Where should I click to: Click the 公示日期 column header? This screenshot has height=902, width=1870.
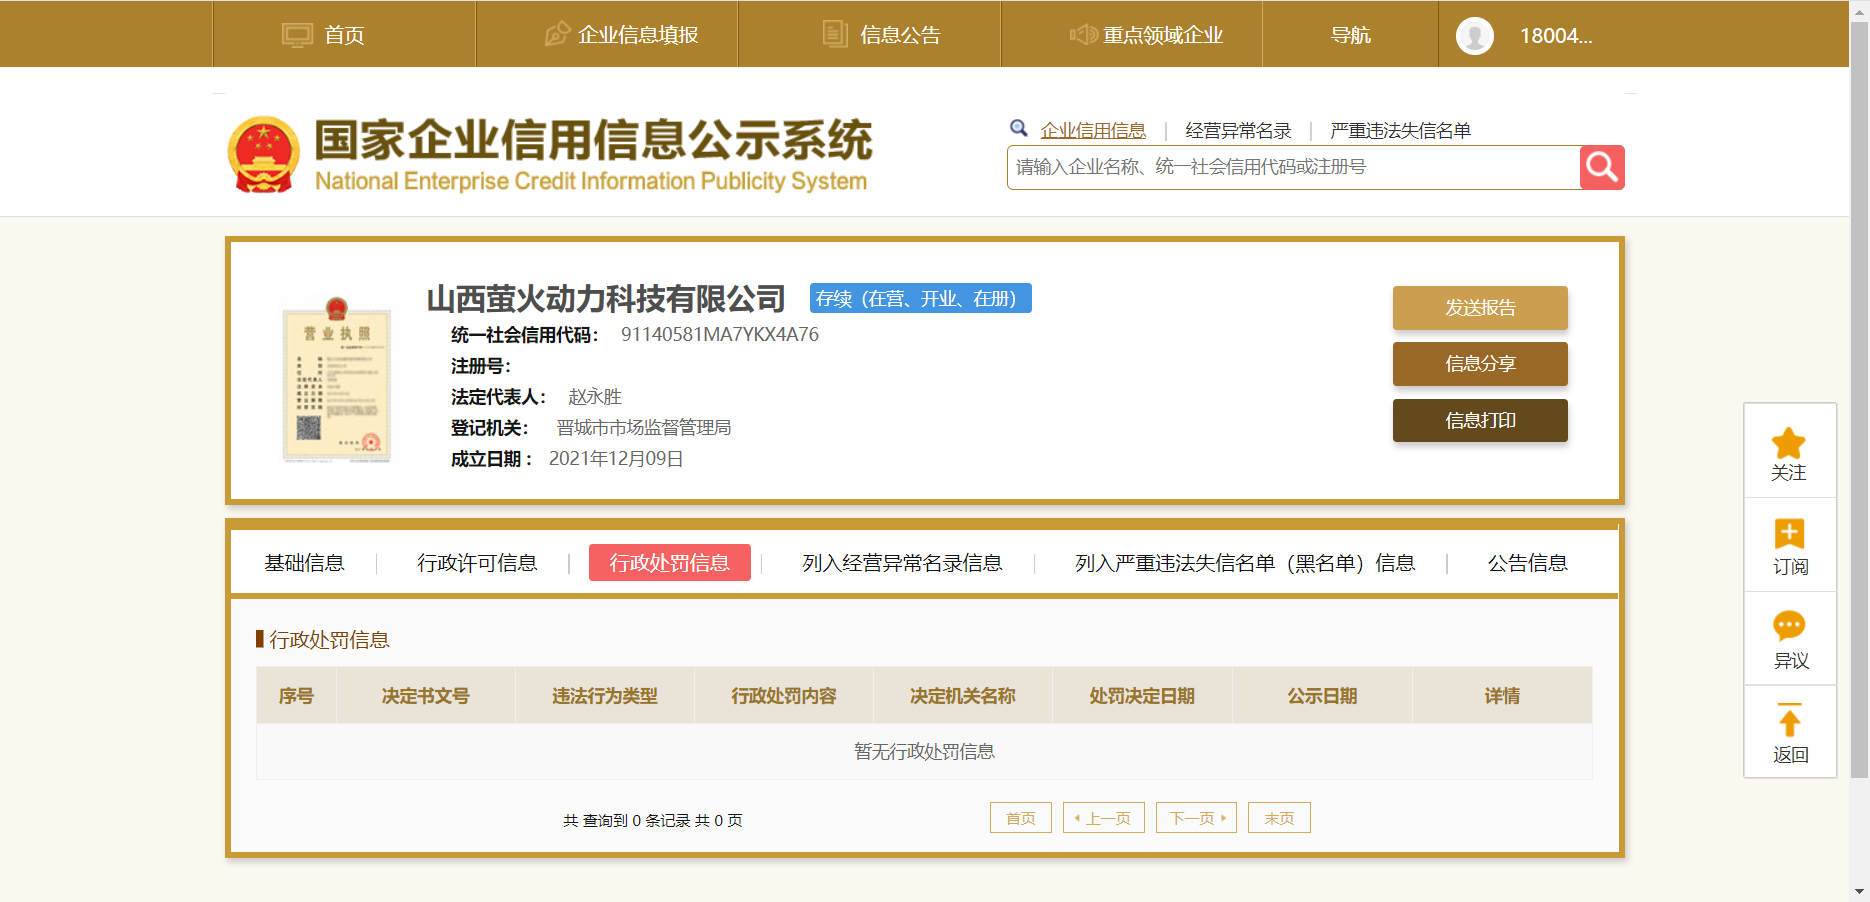click(1322, 696)
